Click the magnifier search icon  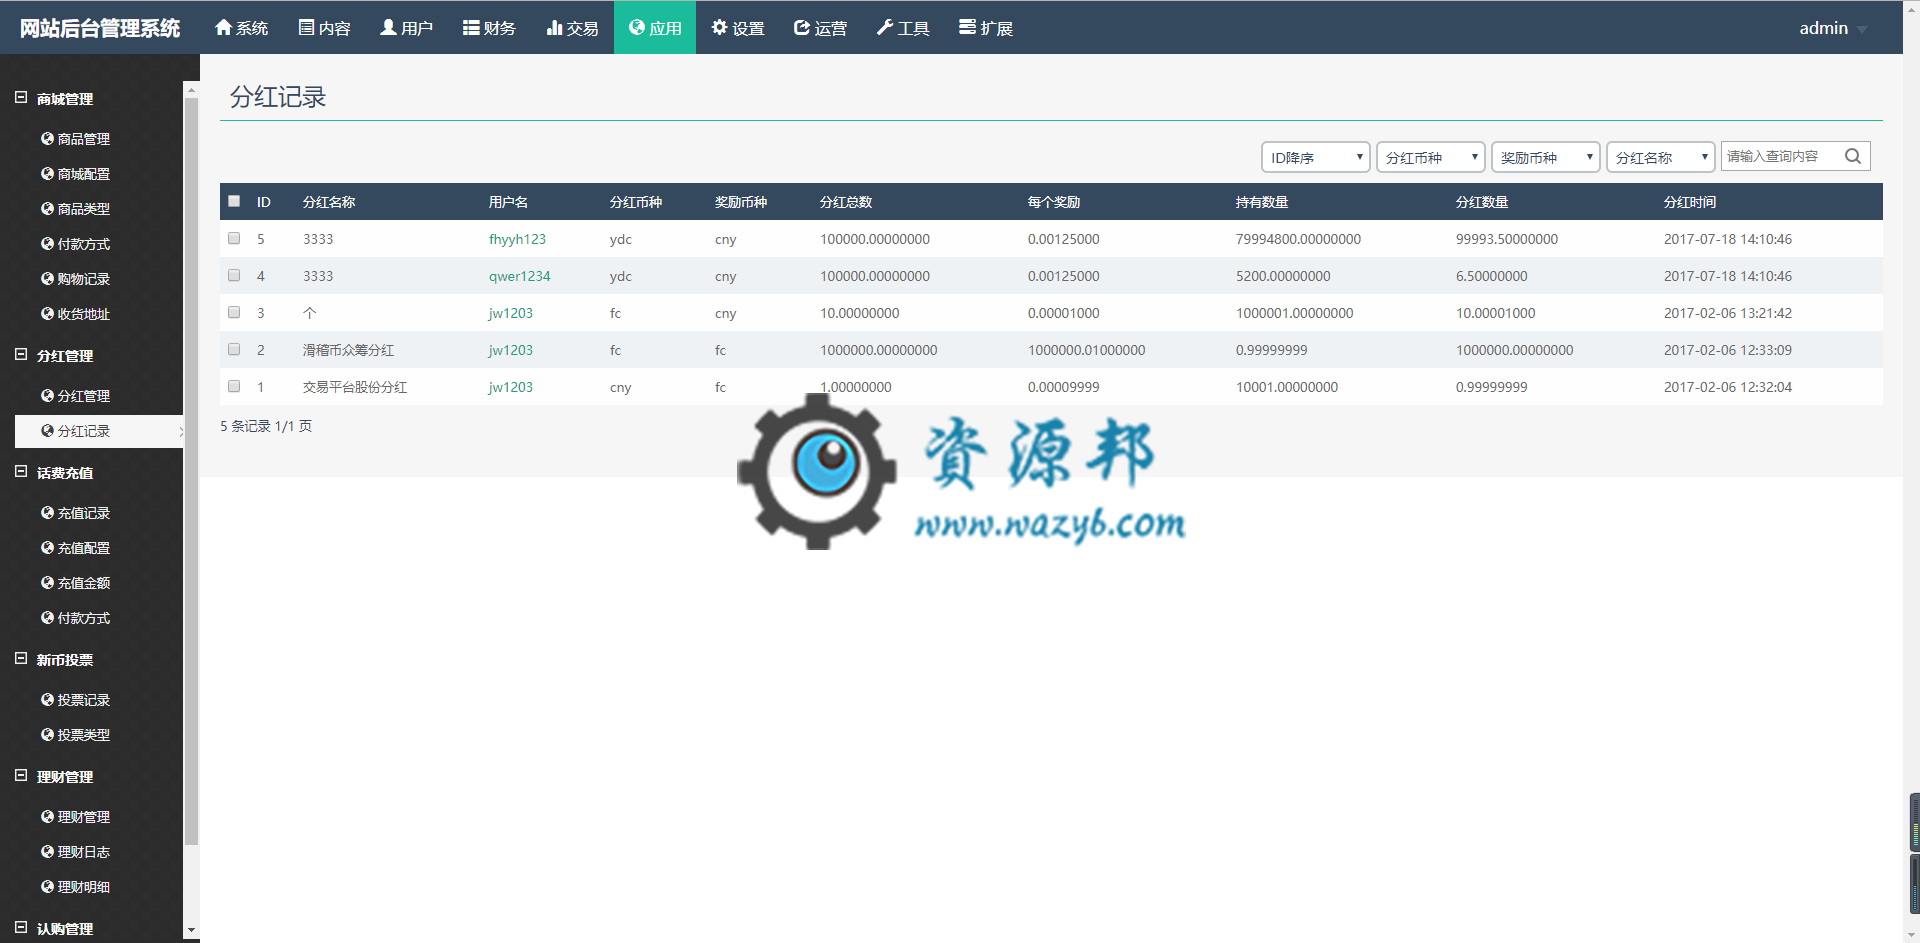tap(1852, 156)
